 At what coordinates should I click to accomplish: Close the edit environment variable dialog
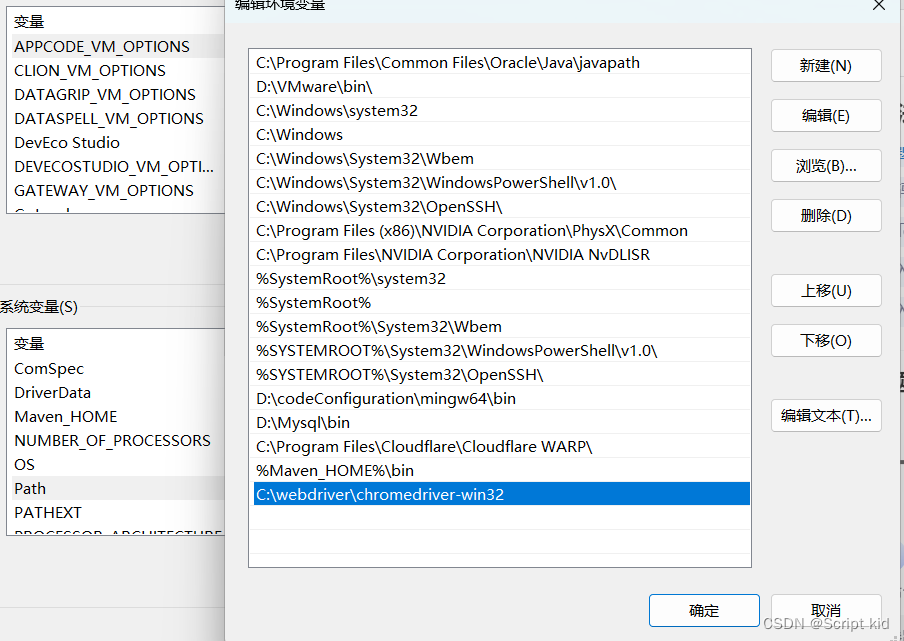pos(879,5)
